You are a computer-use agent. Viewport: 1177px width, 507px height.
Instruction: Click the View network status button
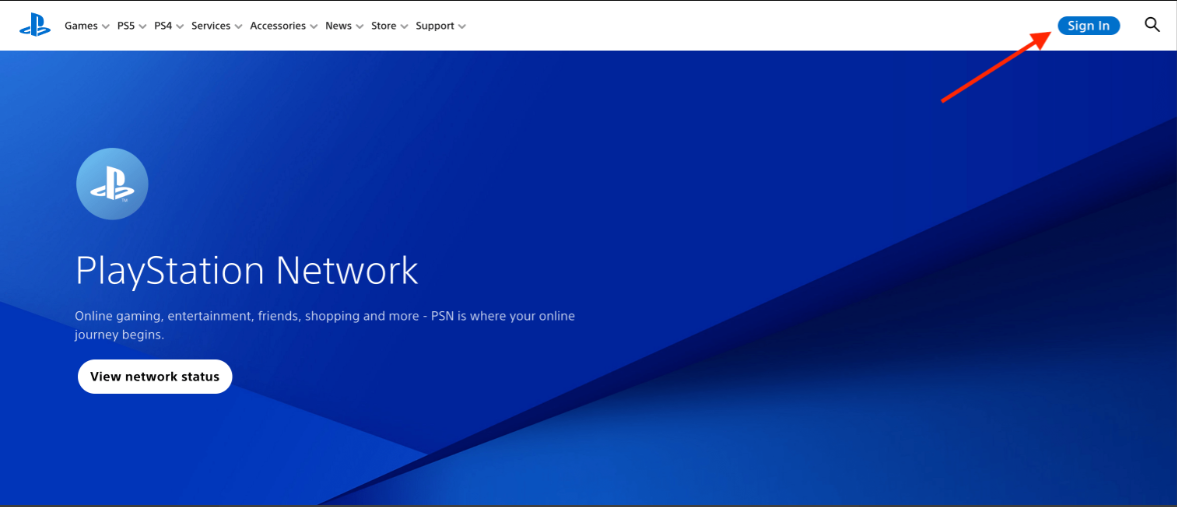pos(155,376)
